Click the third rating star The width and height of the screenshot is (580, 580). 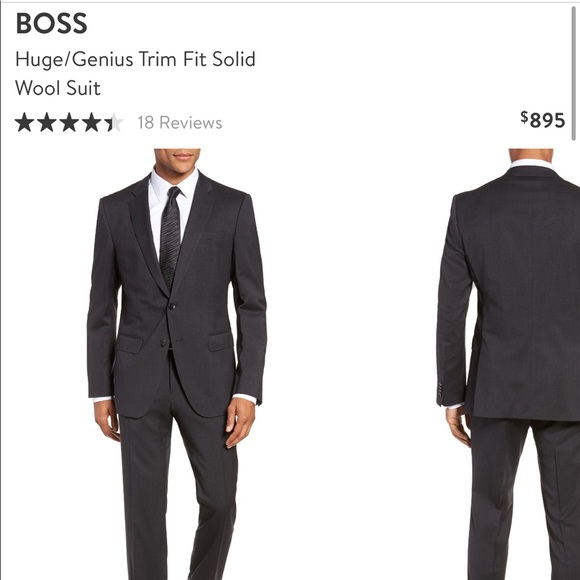coord(69,122)
